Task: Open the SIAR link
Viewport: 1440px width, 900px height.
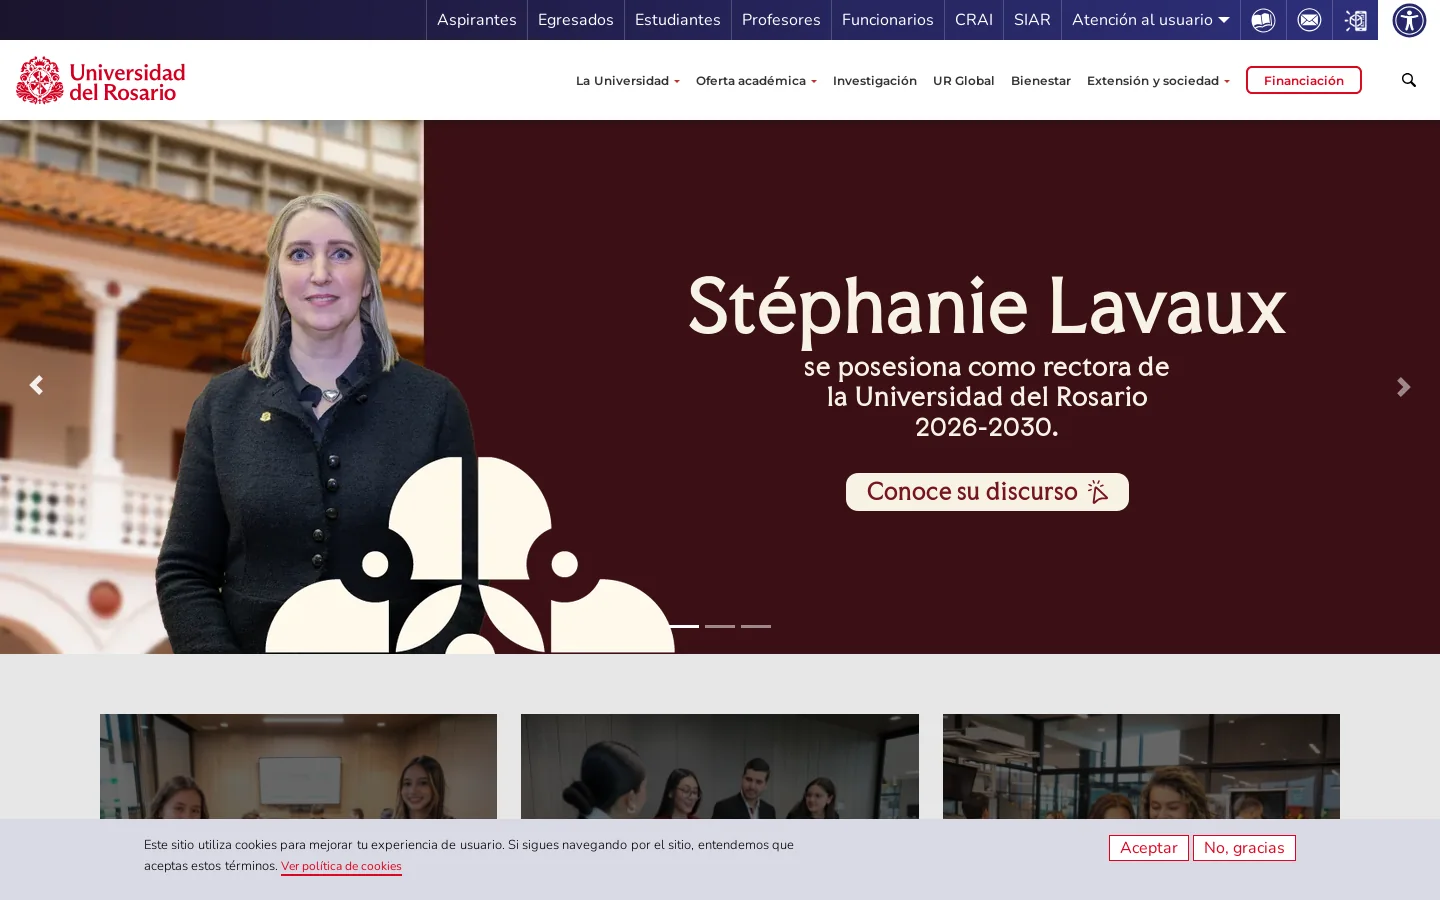Action: [1032, 20]
